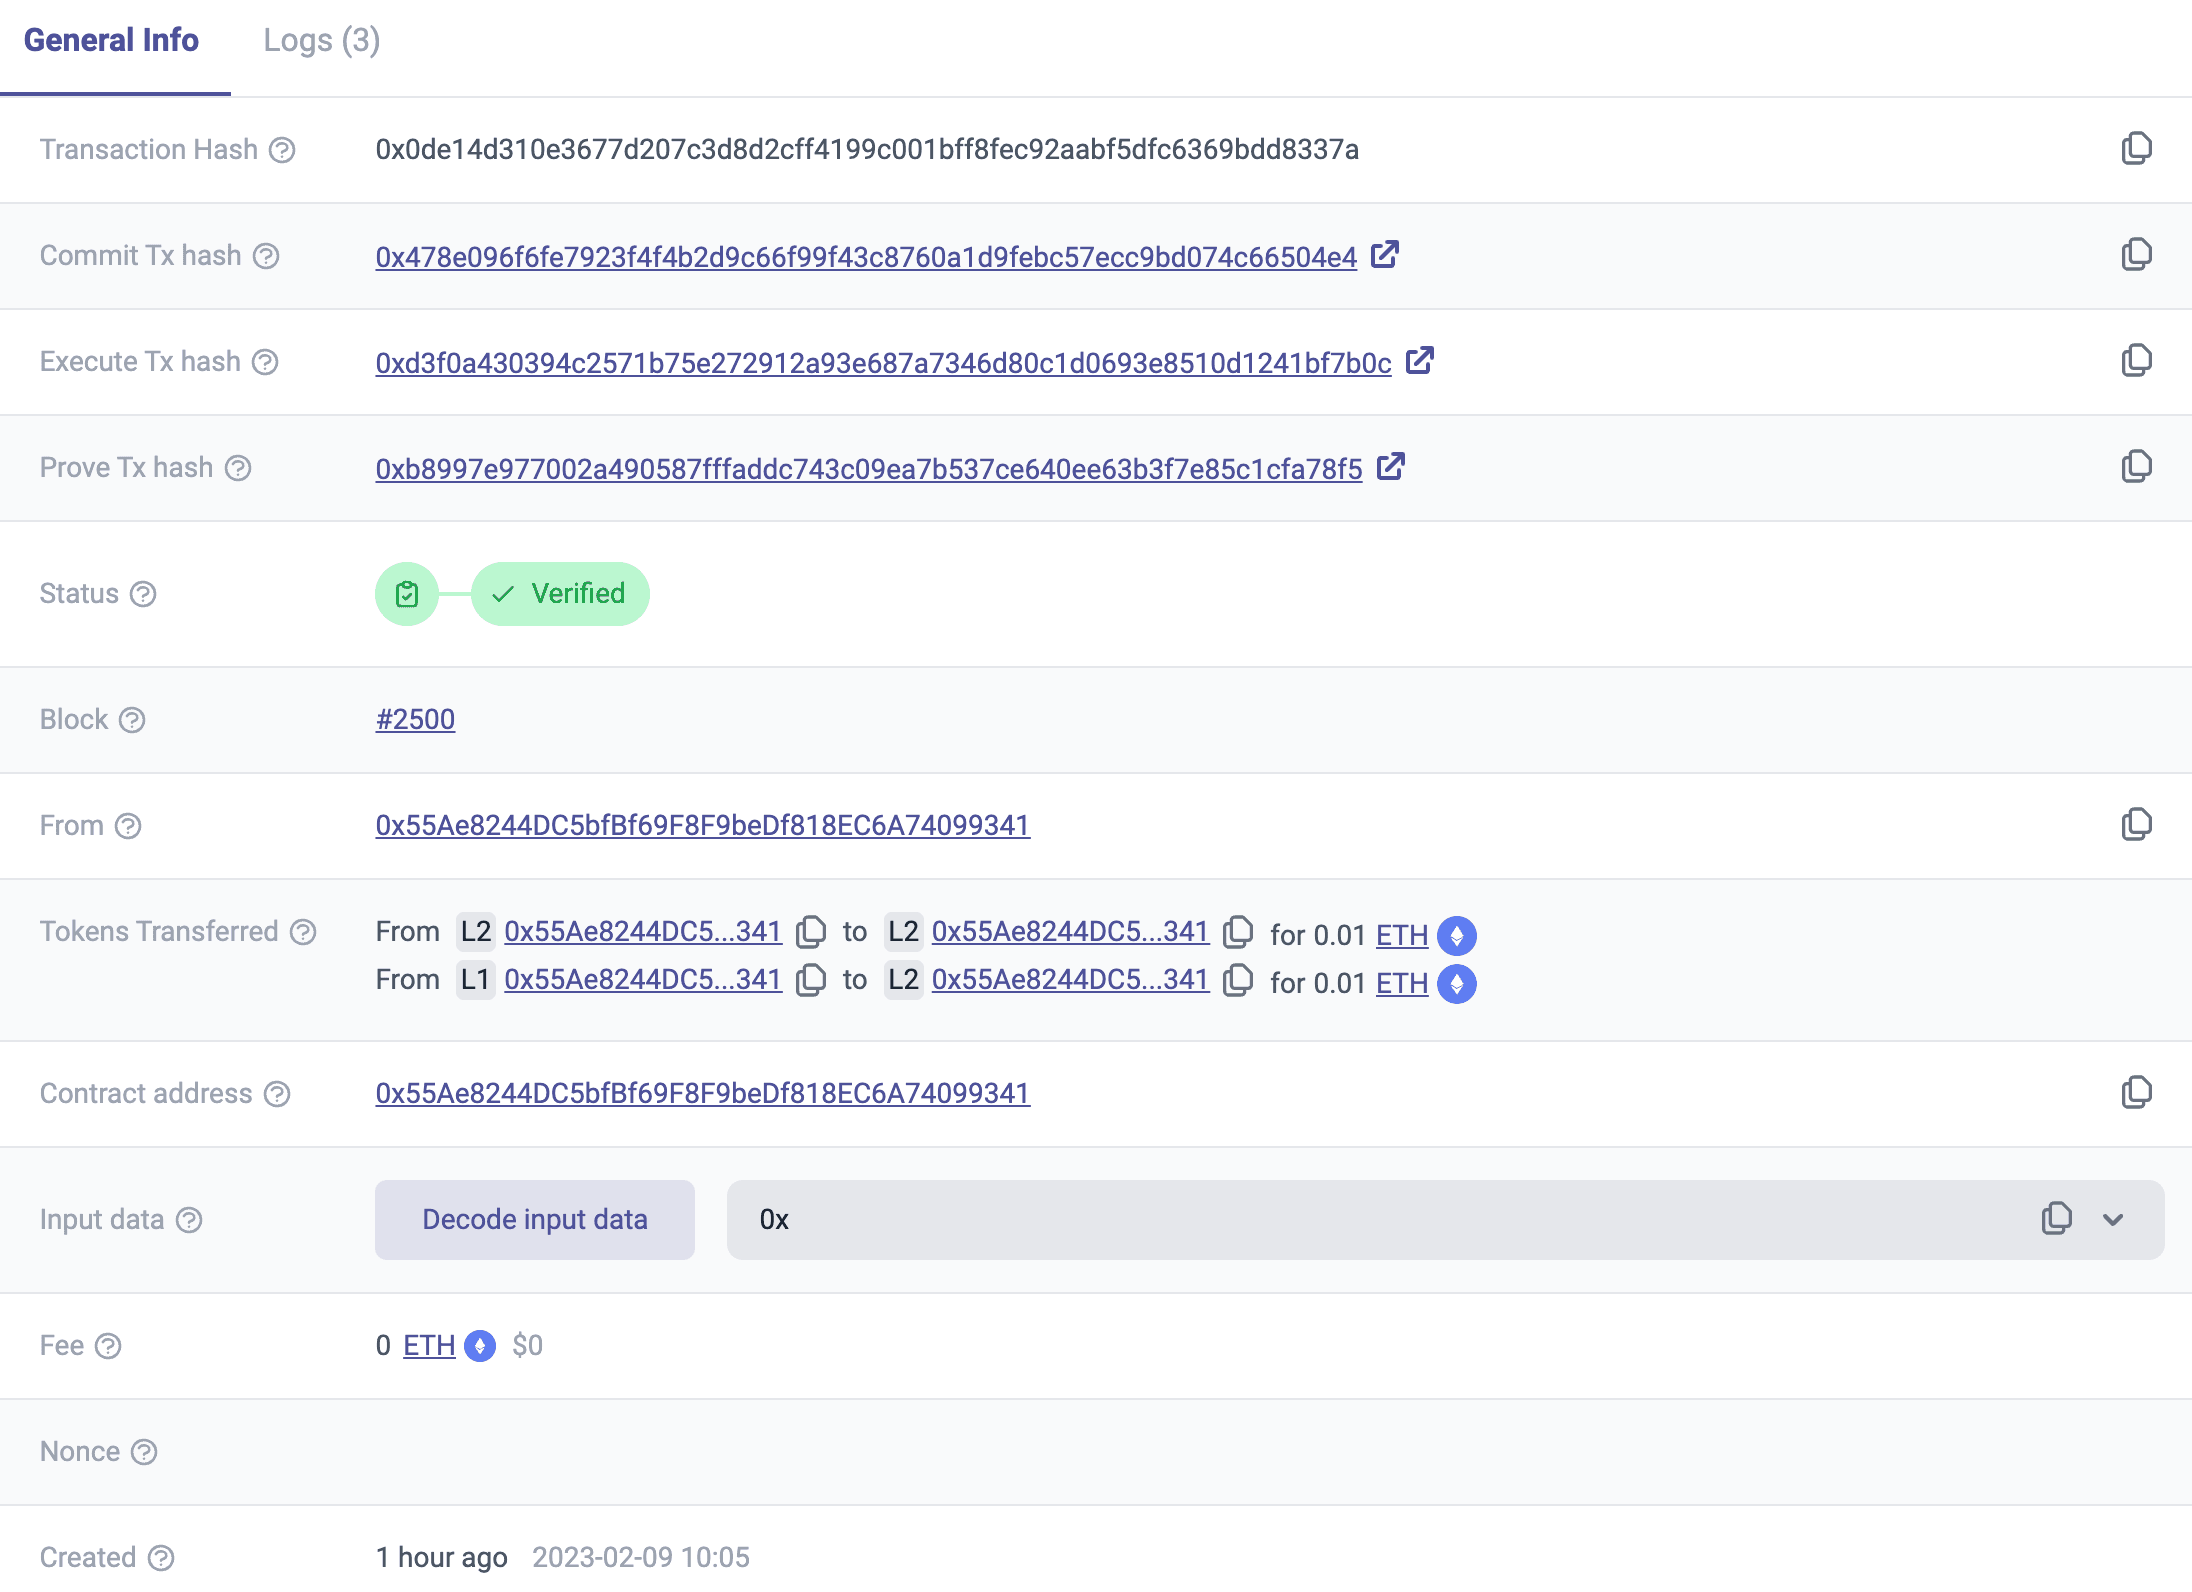Click the Verified status badge
This screenshot has width=2192, height=1592.
[560, 594]
